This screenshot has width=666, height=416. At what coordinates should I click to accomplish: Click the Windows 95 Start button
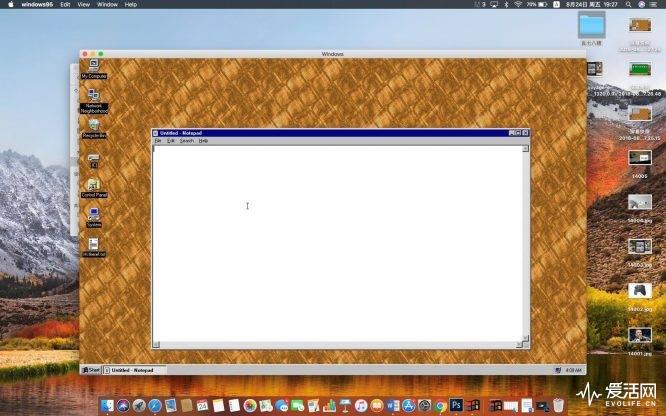(93, 370)
